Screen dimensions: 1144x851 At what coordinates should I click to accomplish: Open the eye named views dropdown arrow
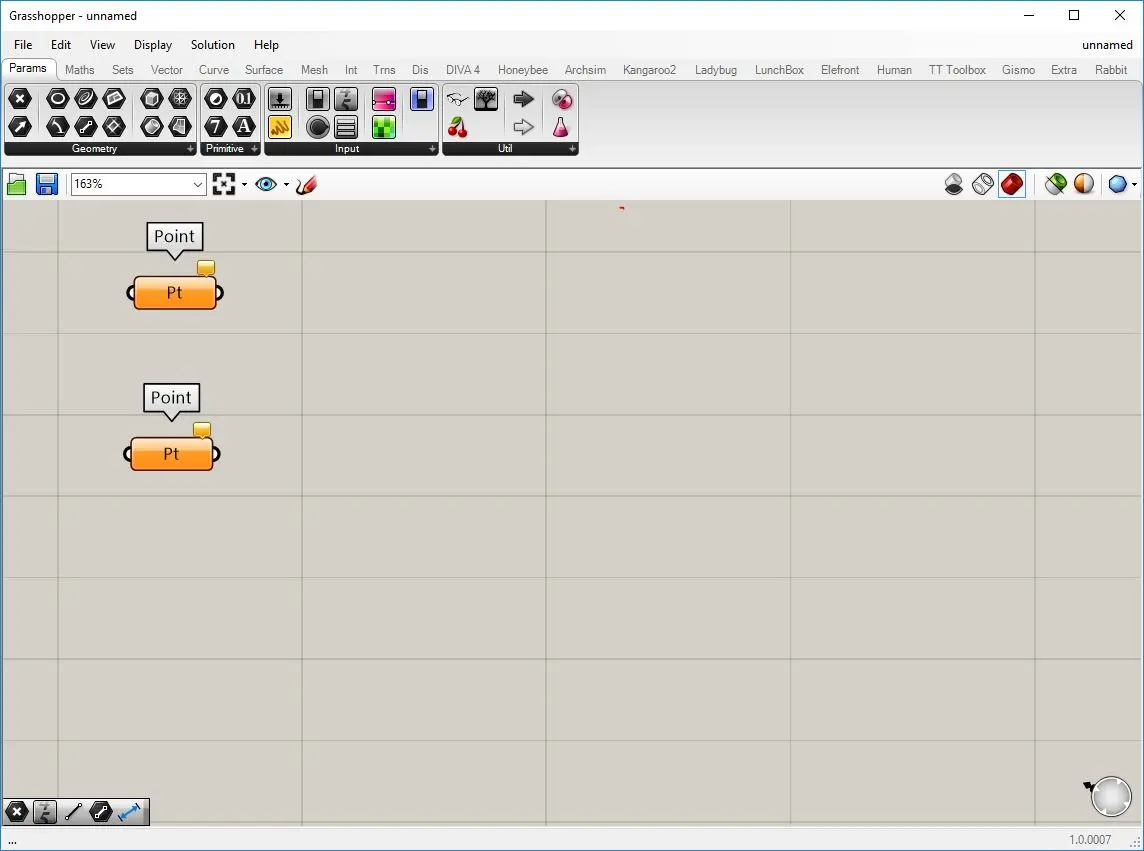click(x=286, y=185)
